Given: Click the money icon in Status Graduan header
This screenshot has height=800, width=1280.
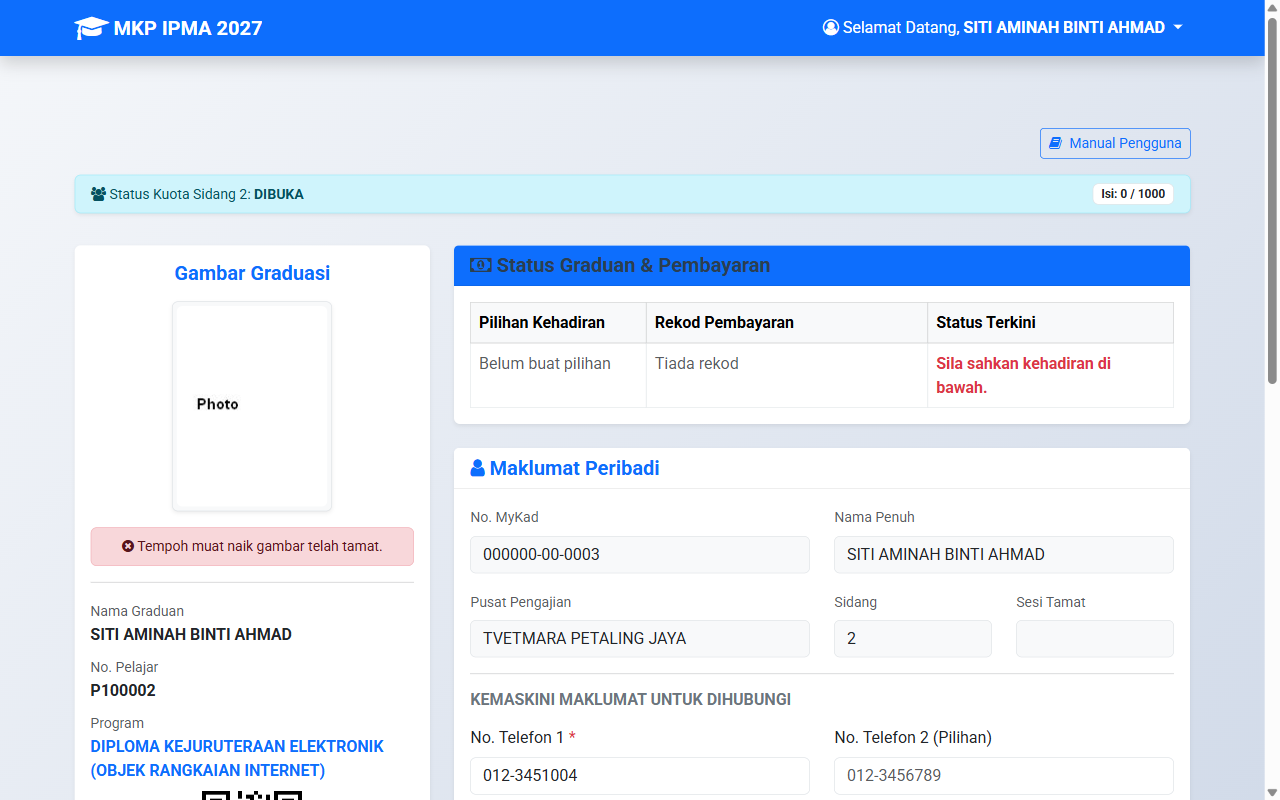Looking at the screenshot, I should tap(481, 265).
